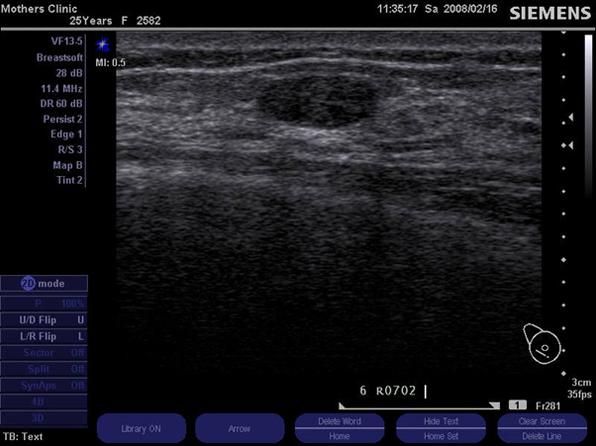
Task: Open the 2D mode menu
Action: [44, 283]
